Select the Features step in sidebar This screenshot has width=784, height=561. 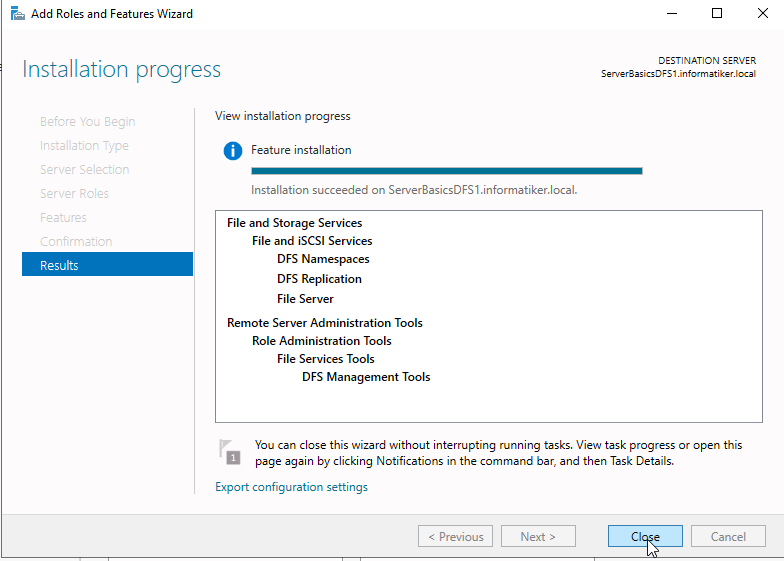click(x=63, y=218)
